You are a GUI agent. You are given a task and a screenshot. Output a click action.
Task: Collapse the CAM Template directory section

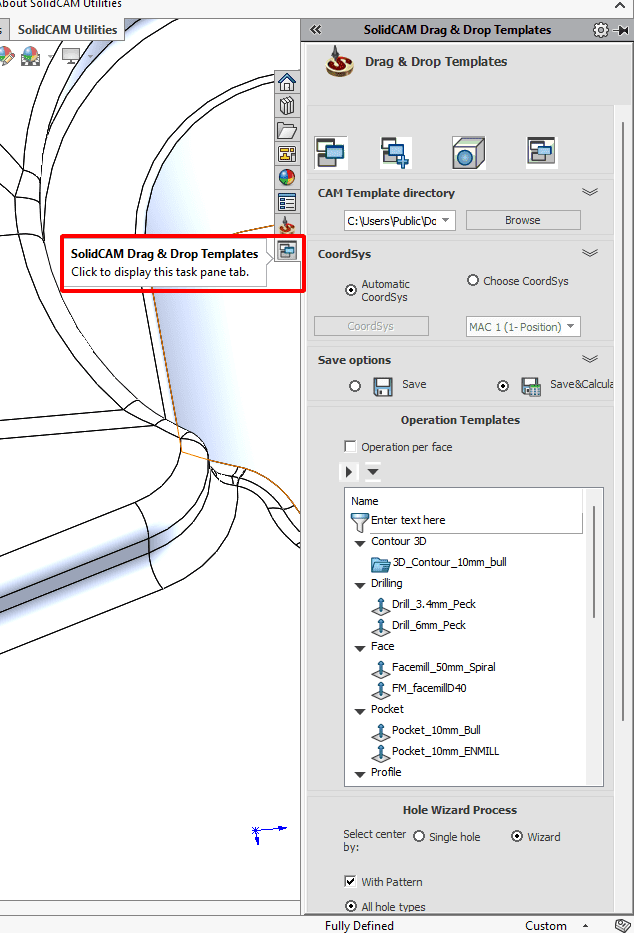tap(589, 192)
